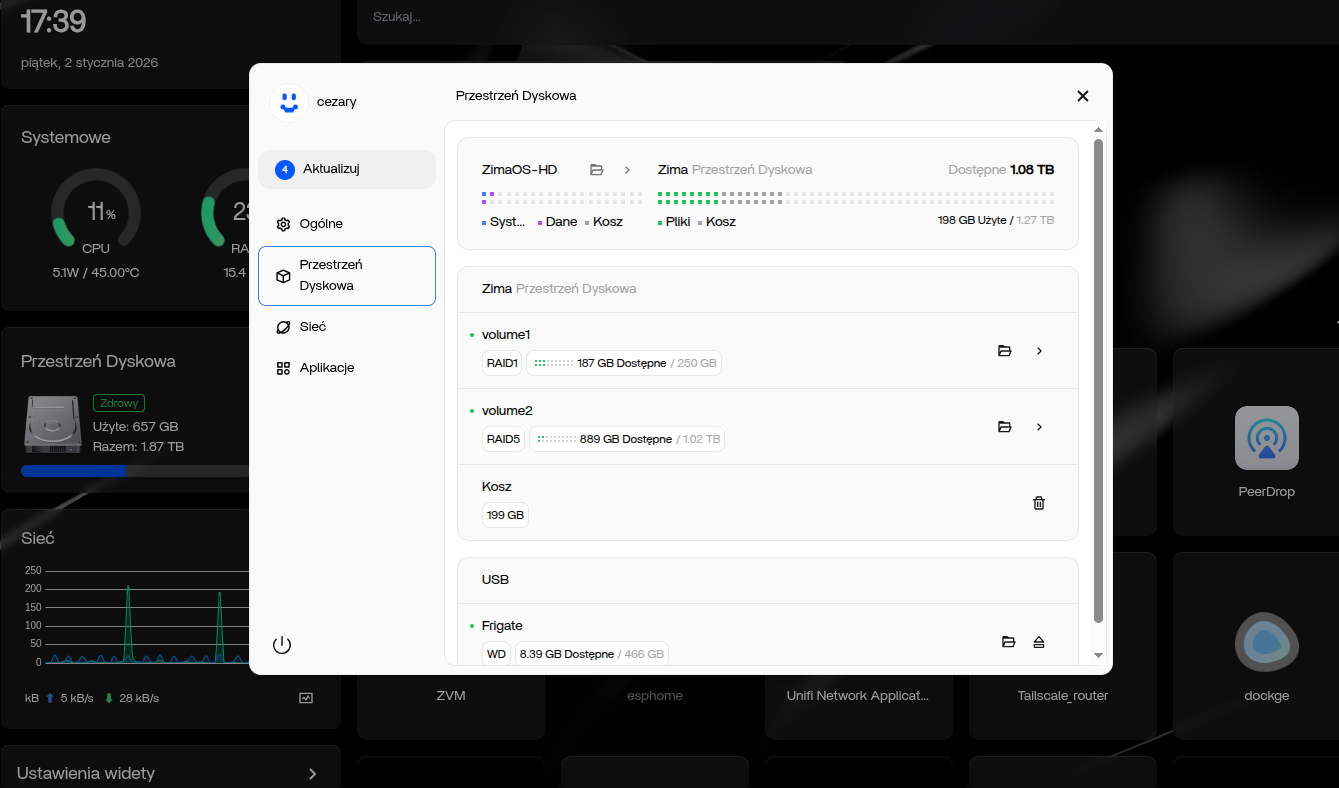This screenshot has height=788, width=1339.
Task: Expand the ZimaOS-HD chevron arrow
Action: [x=627, y=170]
